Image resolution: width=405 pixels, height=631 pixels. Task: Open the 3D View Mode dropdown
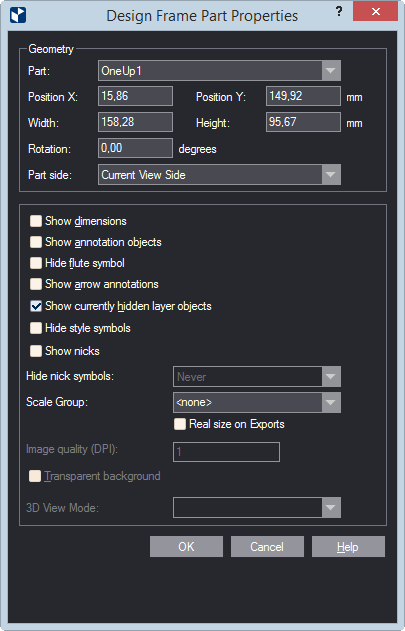257,508
